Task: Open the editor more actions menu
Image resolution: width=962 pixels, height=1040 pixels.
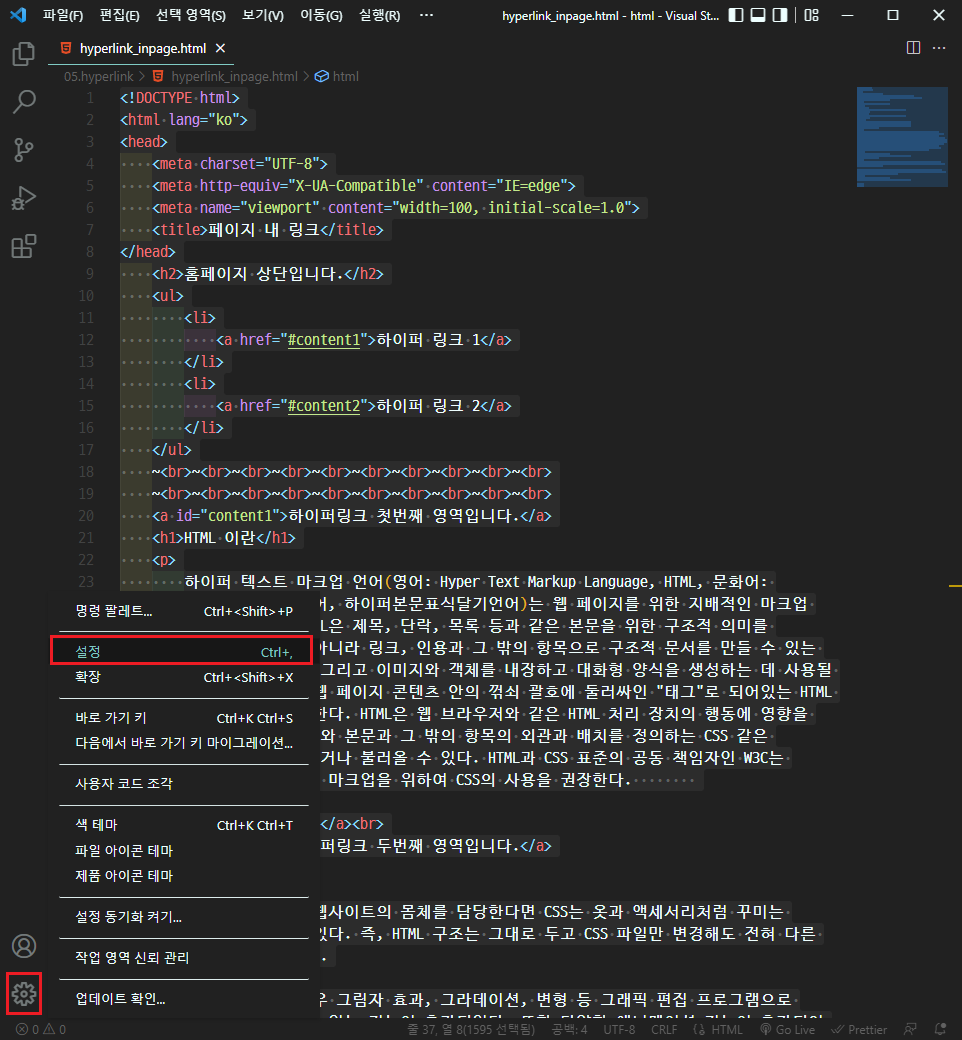Action: click(938, 47)
